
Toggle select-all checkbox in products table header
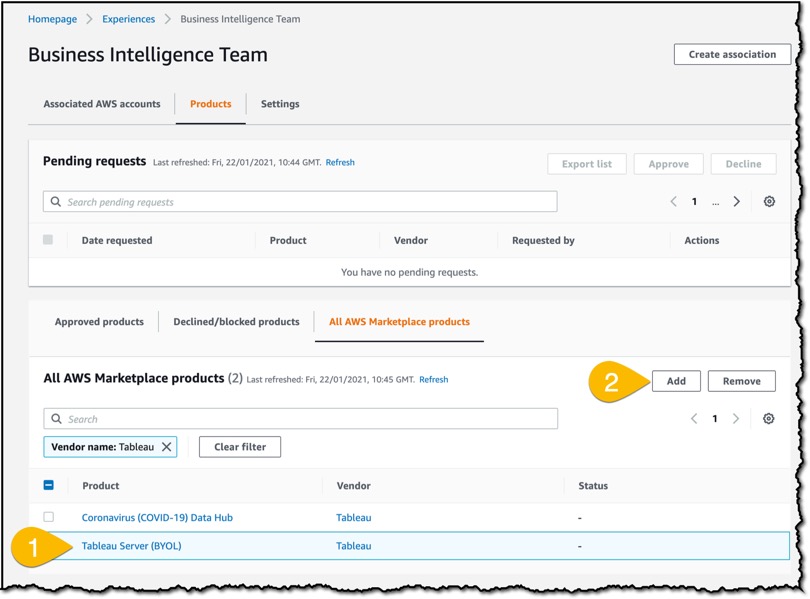49,485
